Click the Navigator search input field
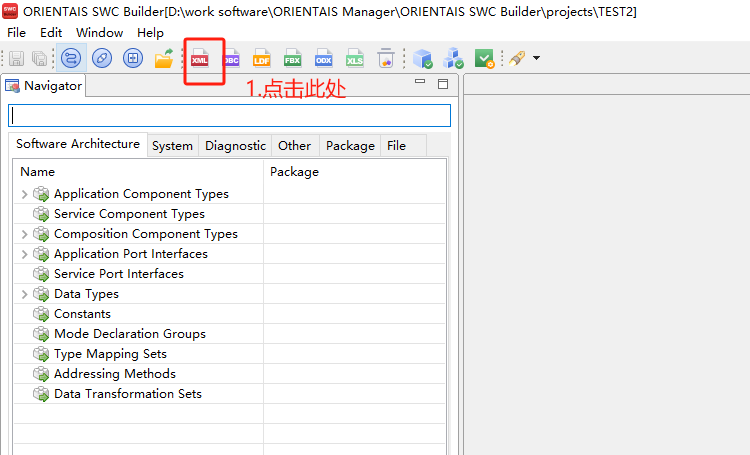The width and height of the screenshot is (750, 455). 229,116
